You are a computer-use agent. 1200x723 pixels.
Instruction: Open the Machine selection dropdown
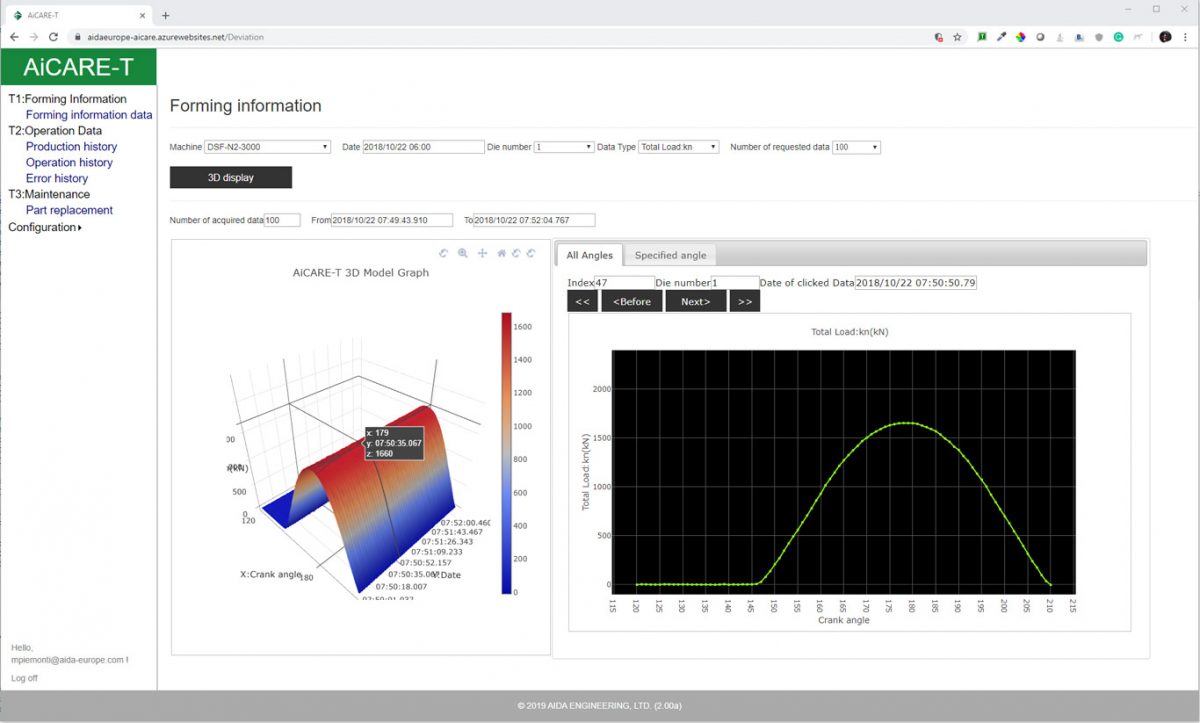[268, 146]
